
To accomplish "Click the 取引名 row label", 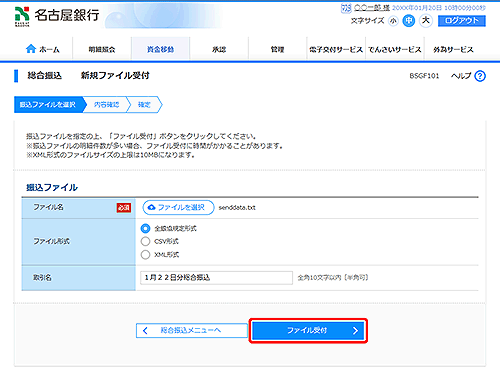I will click(x=42, y=278).
